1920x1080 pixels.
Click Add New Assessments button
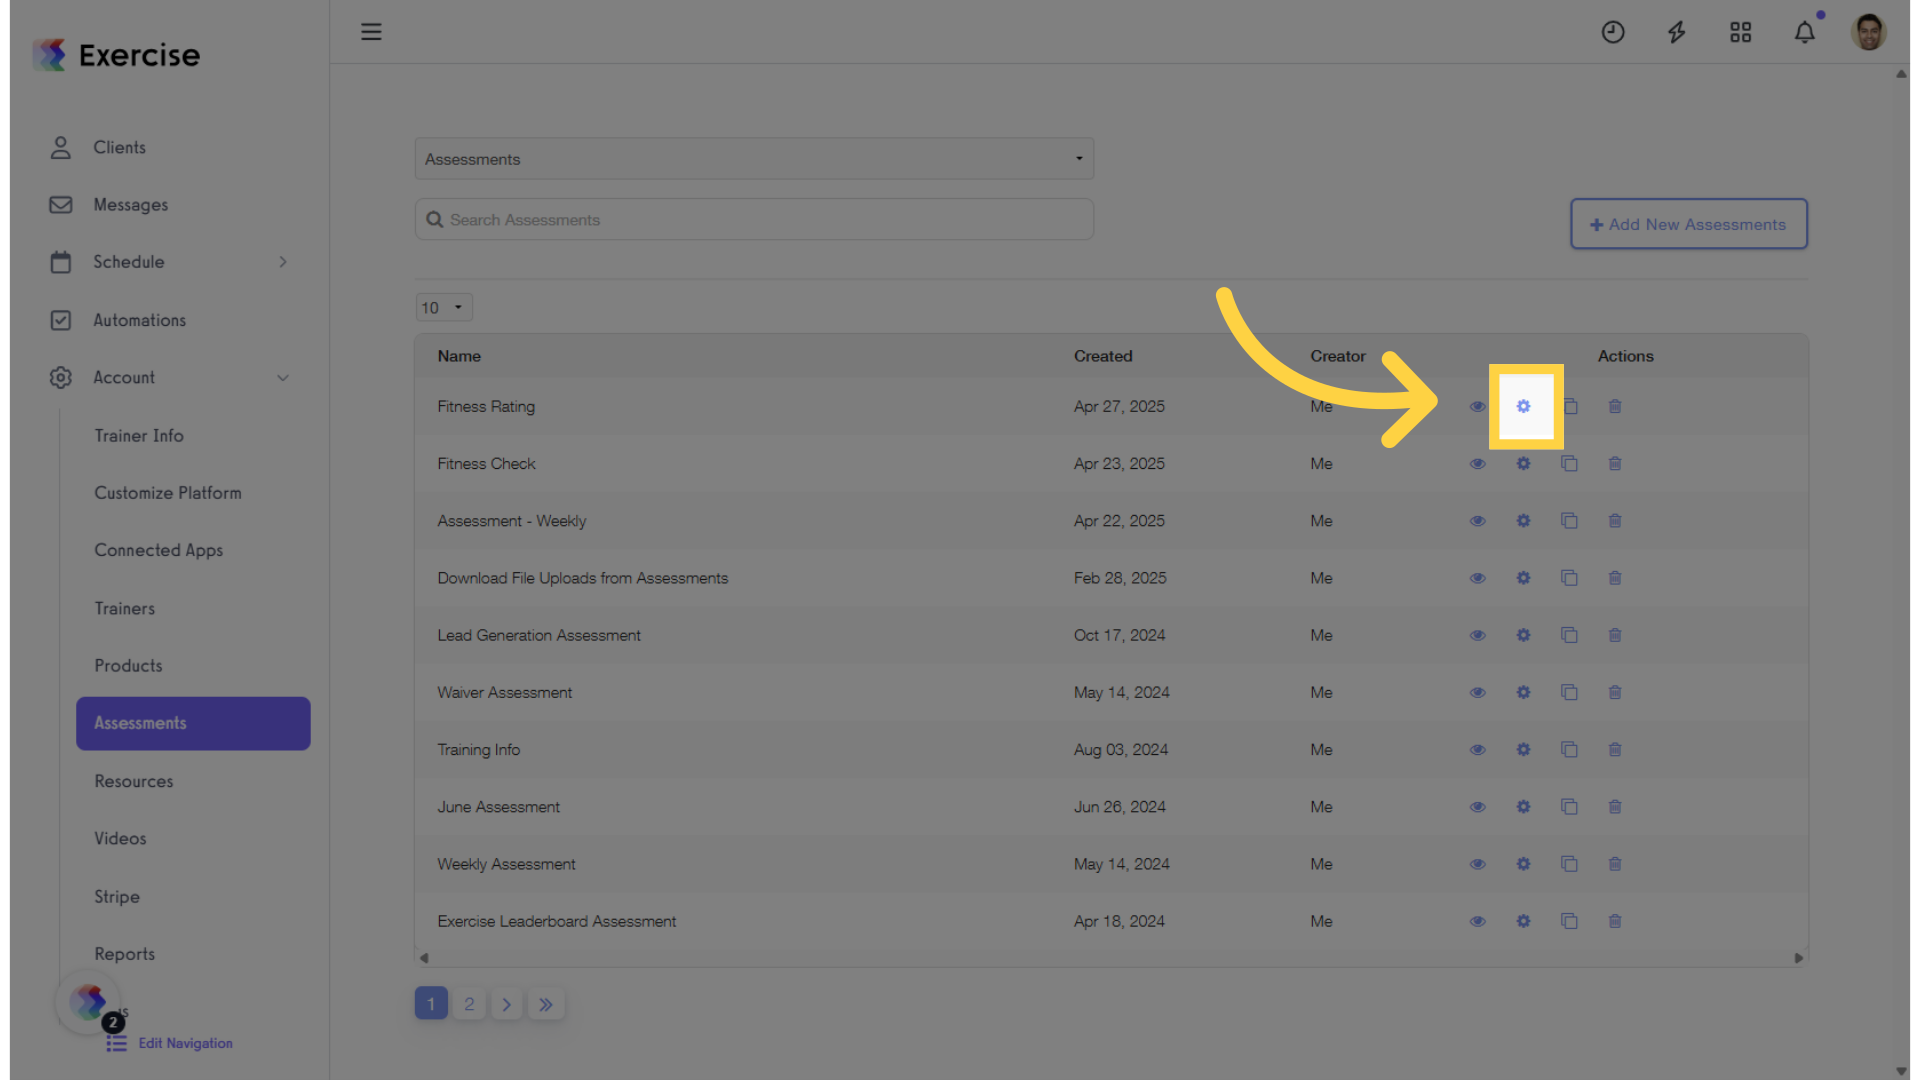pos(1688,224)
